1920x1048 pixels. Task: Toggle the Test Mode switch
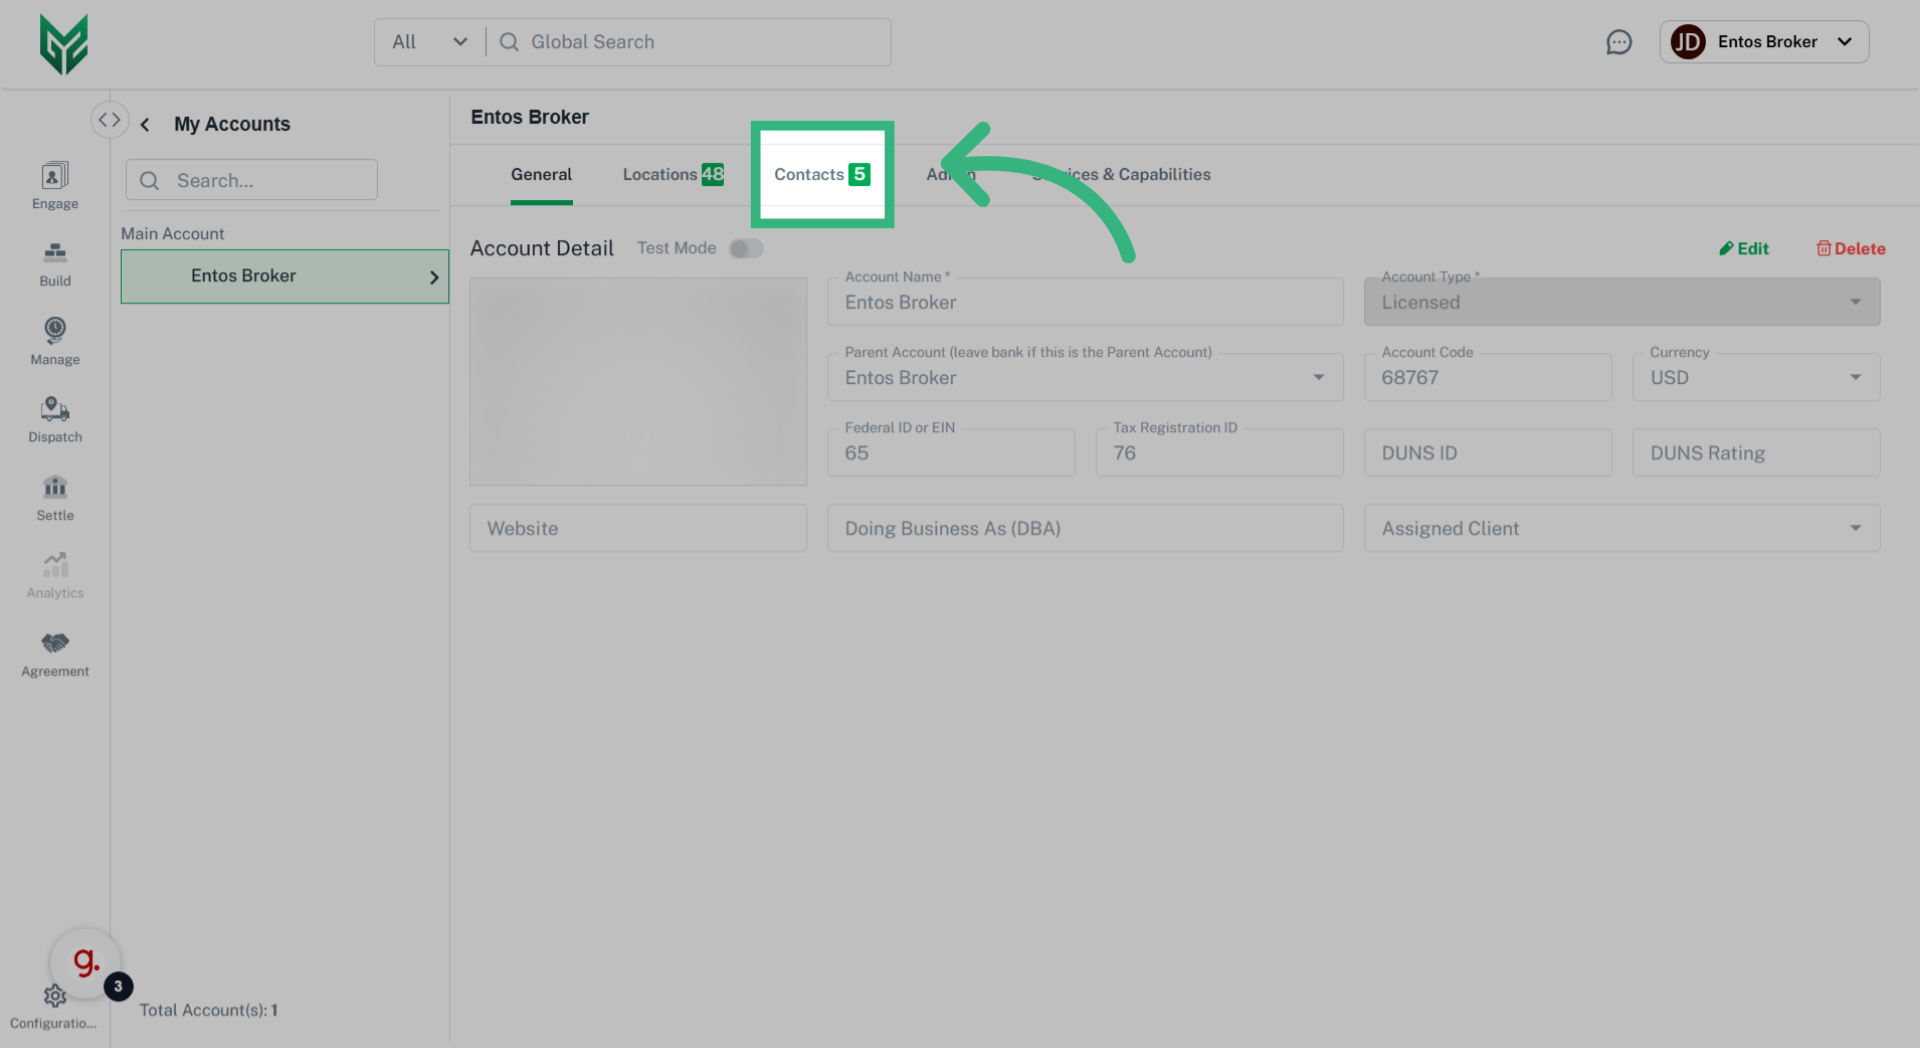click(x=746, y=248)
